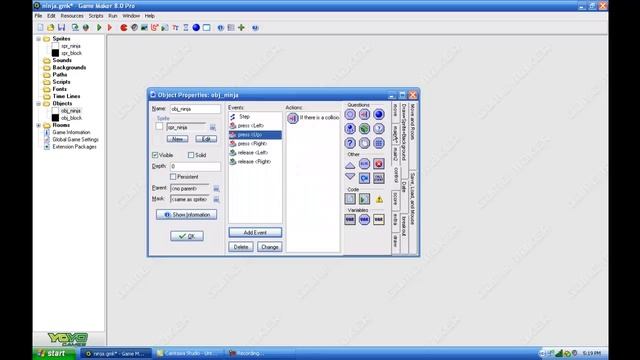This screenshot has width=640, height=360.
Task: Create a room from the toolbar
Action: (x=207, y=28)
